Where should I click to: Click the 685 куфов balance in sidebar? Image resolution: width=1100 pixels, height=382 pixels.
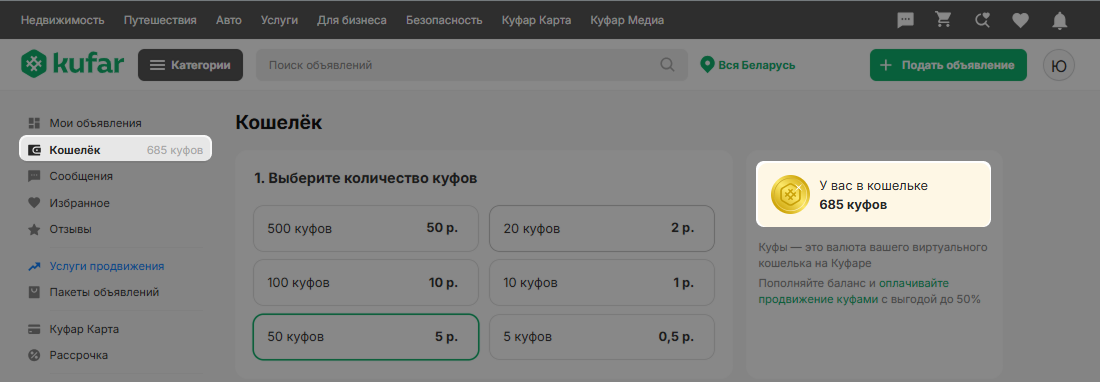click(175, 150)
